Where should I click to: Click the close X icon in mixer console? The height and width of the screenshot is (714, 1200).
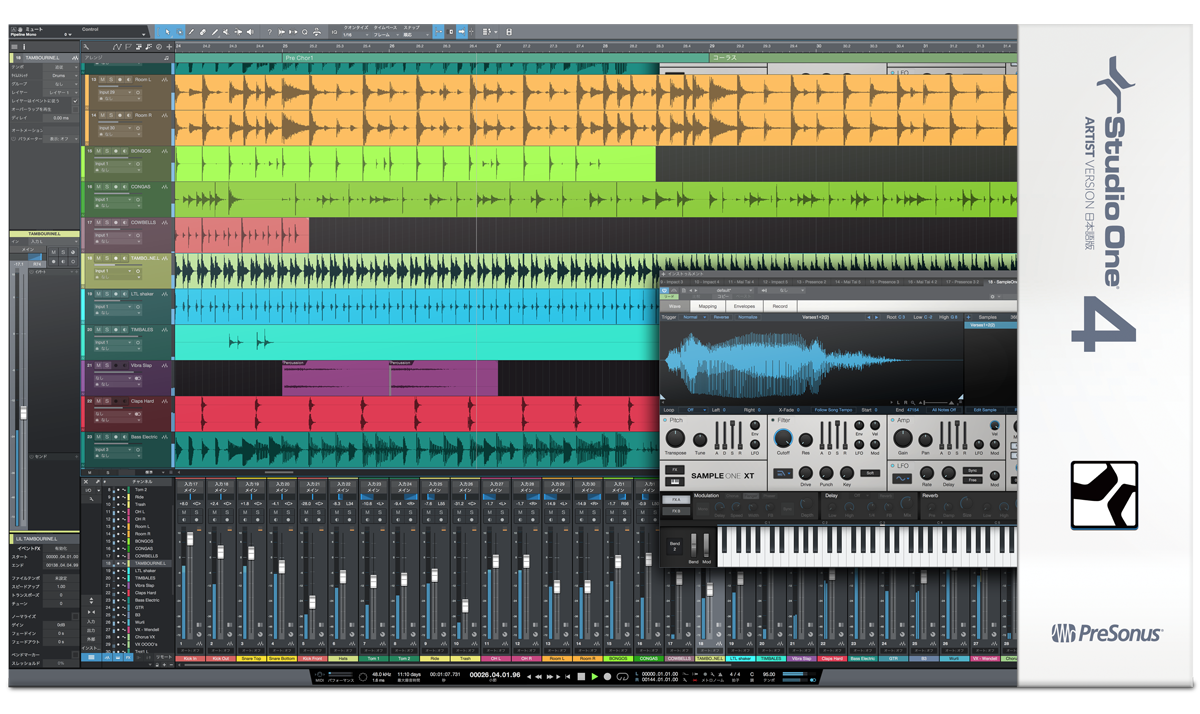pos(86,482)
